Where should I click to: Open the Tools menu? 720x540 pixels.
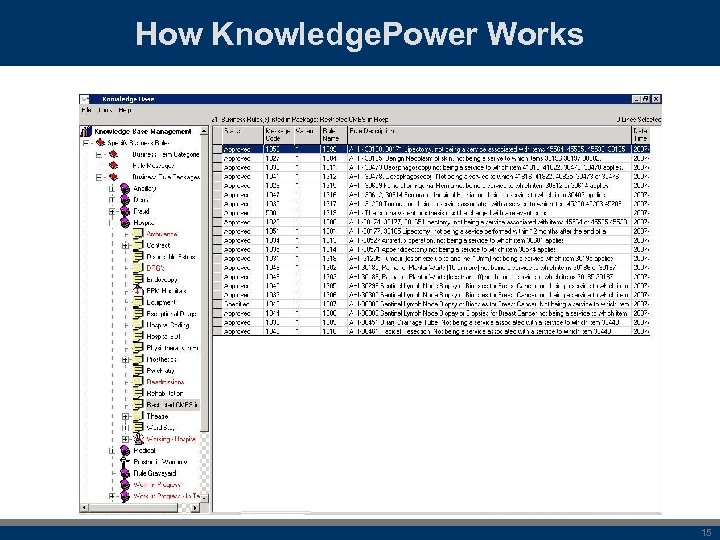(106, 110)
